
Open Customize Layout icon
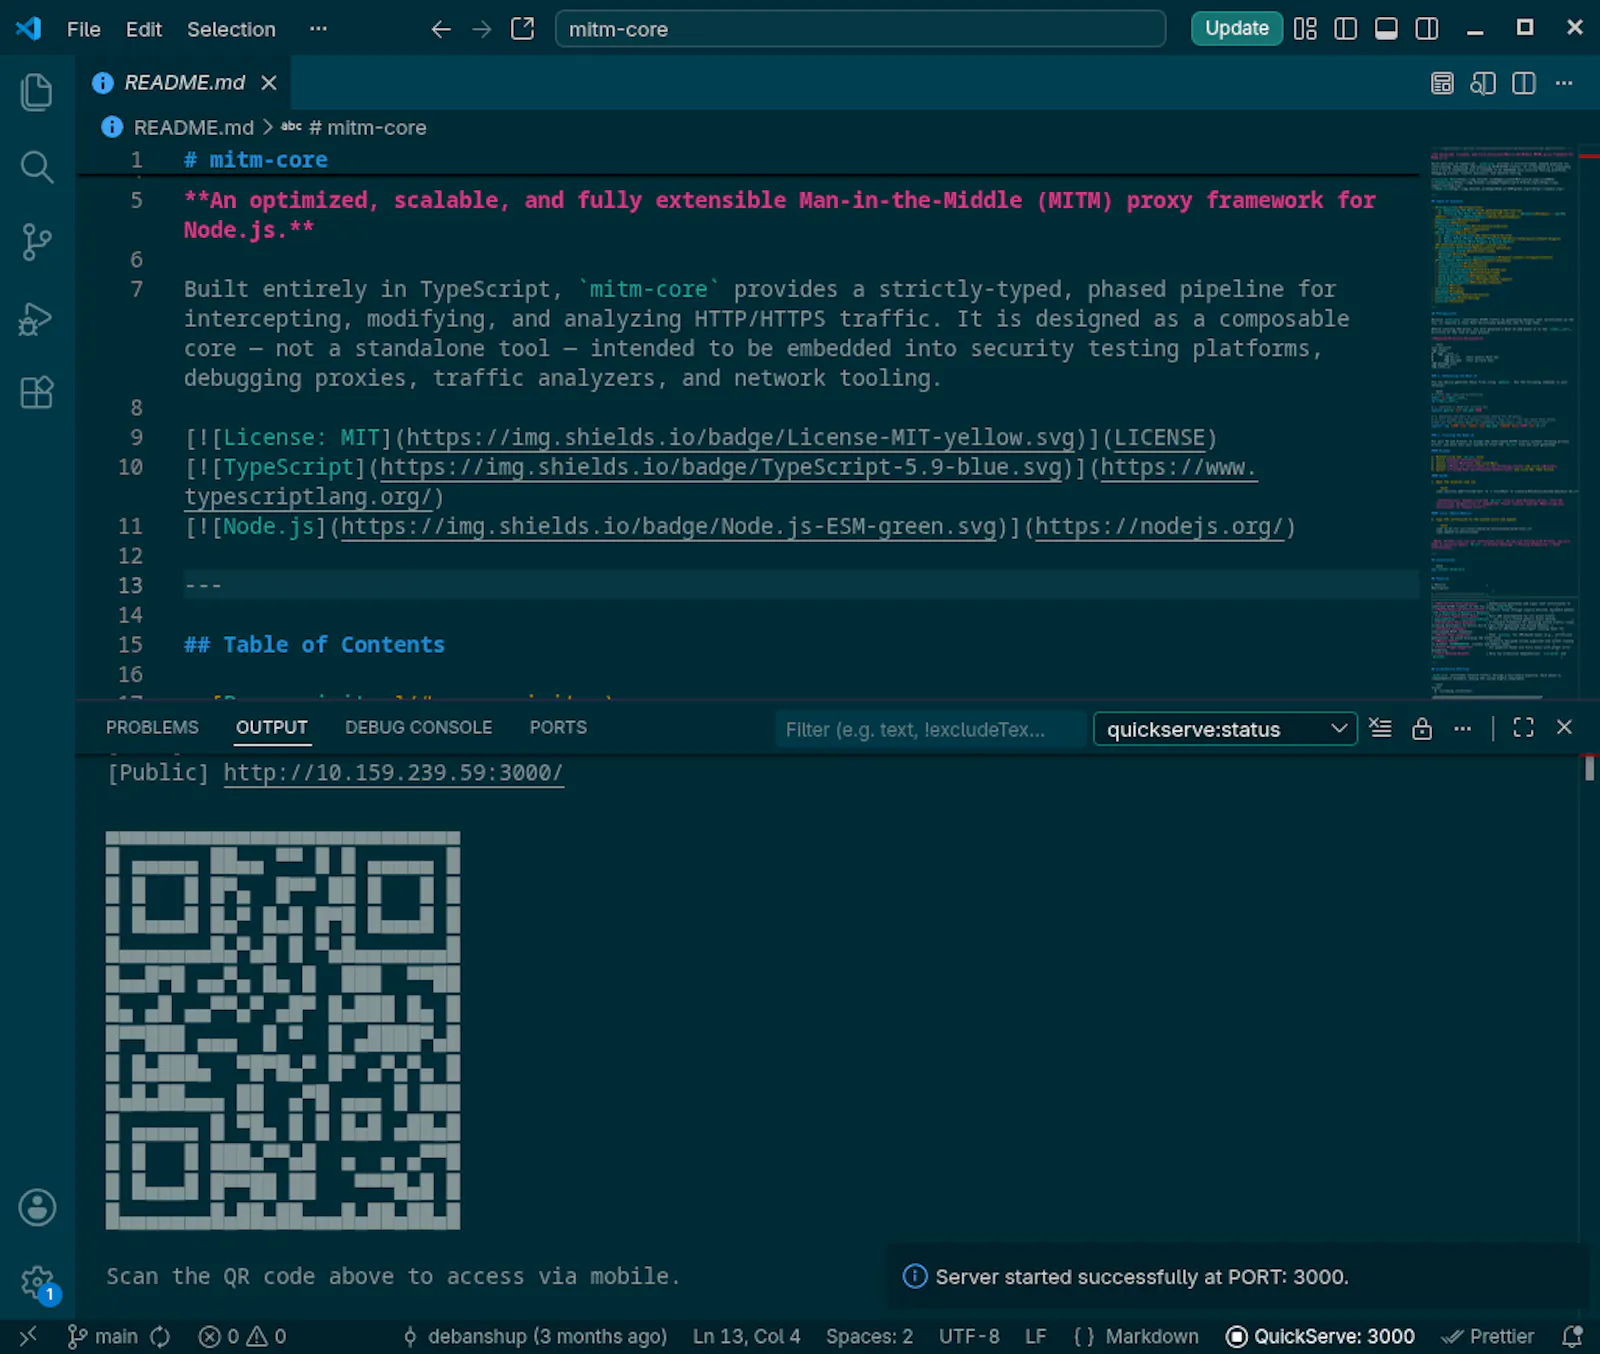1305,29
